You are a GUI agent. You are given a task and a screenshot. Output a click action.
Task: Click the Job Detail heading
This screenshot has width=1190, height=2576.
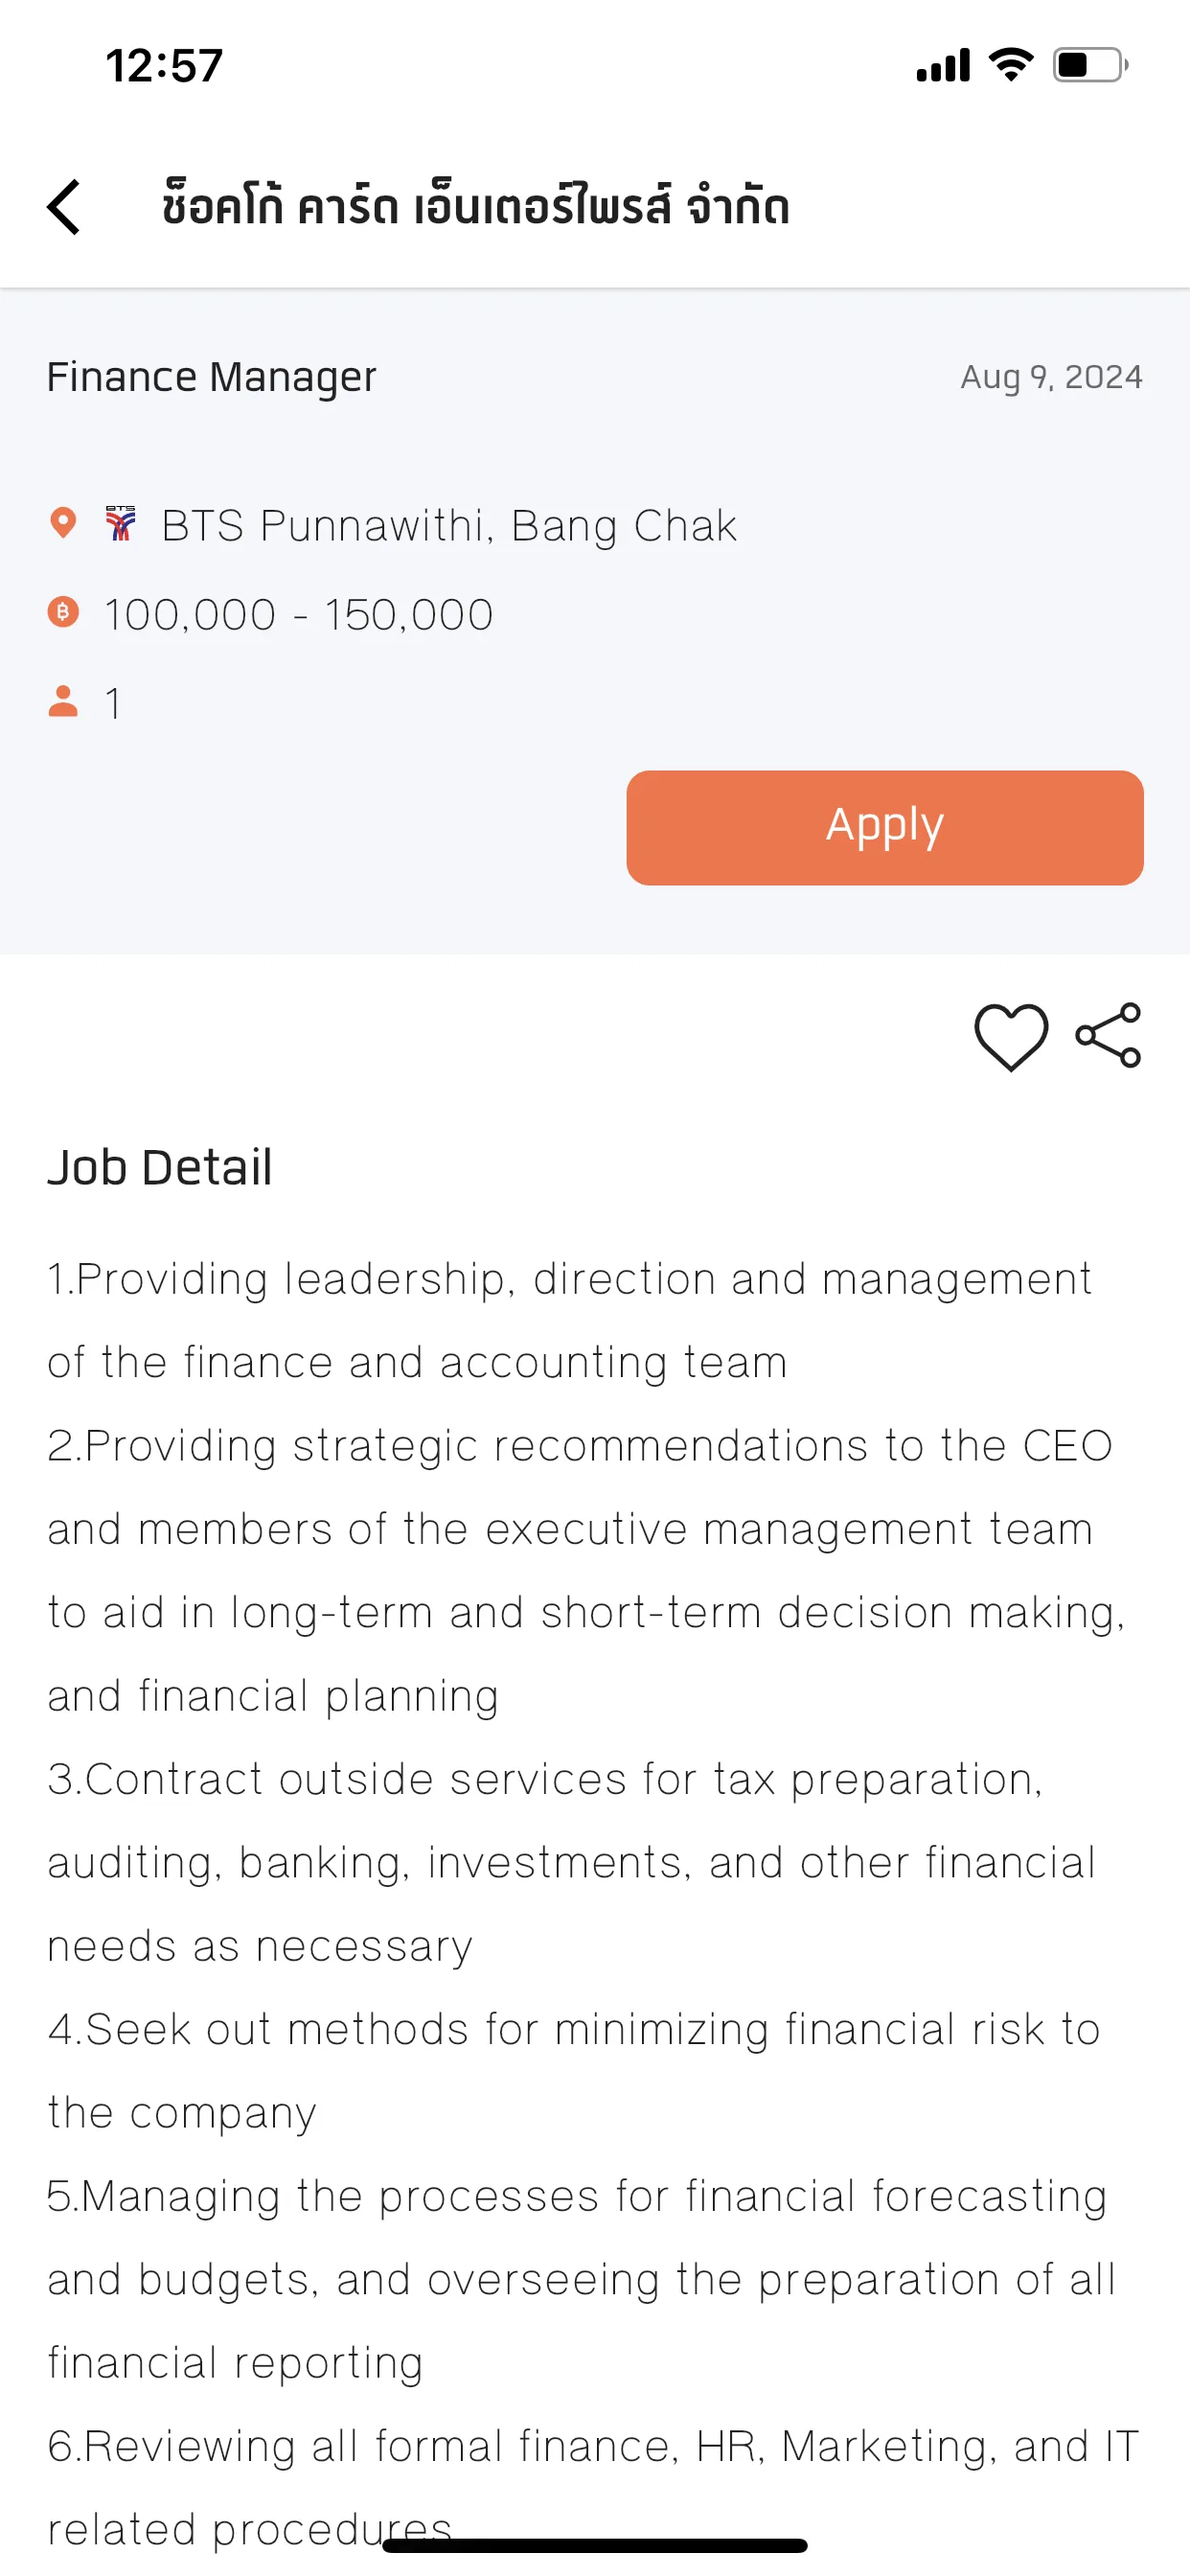(x=160, y=1167)
